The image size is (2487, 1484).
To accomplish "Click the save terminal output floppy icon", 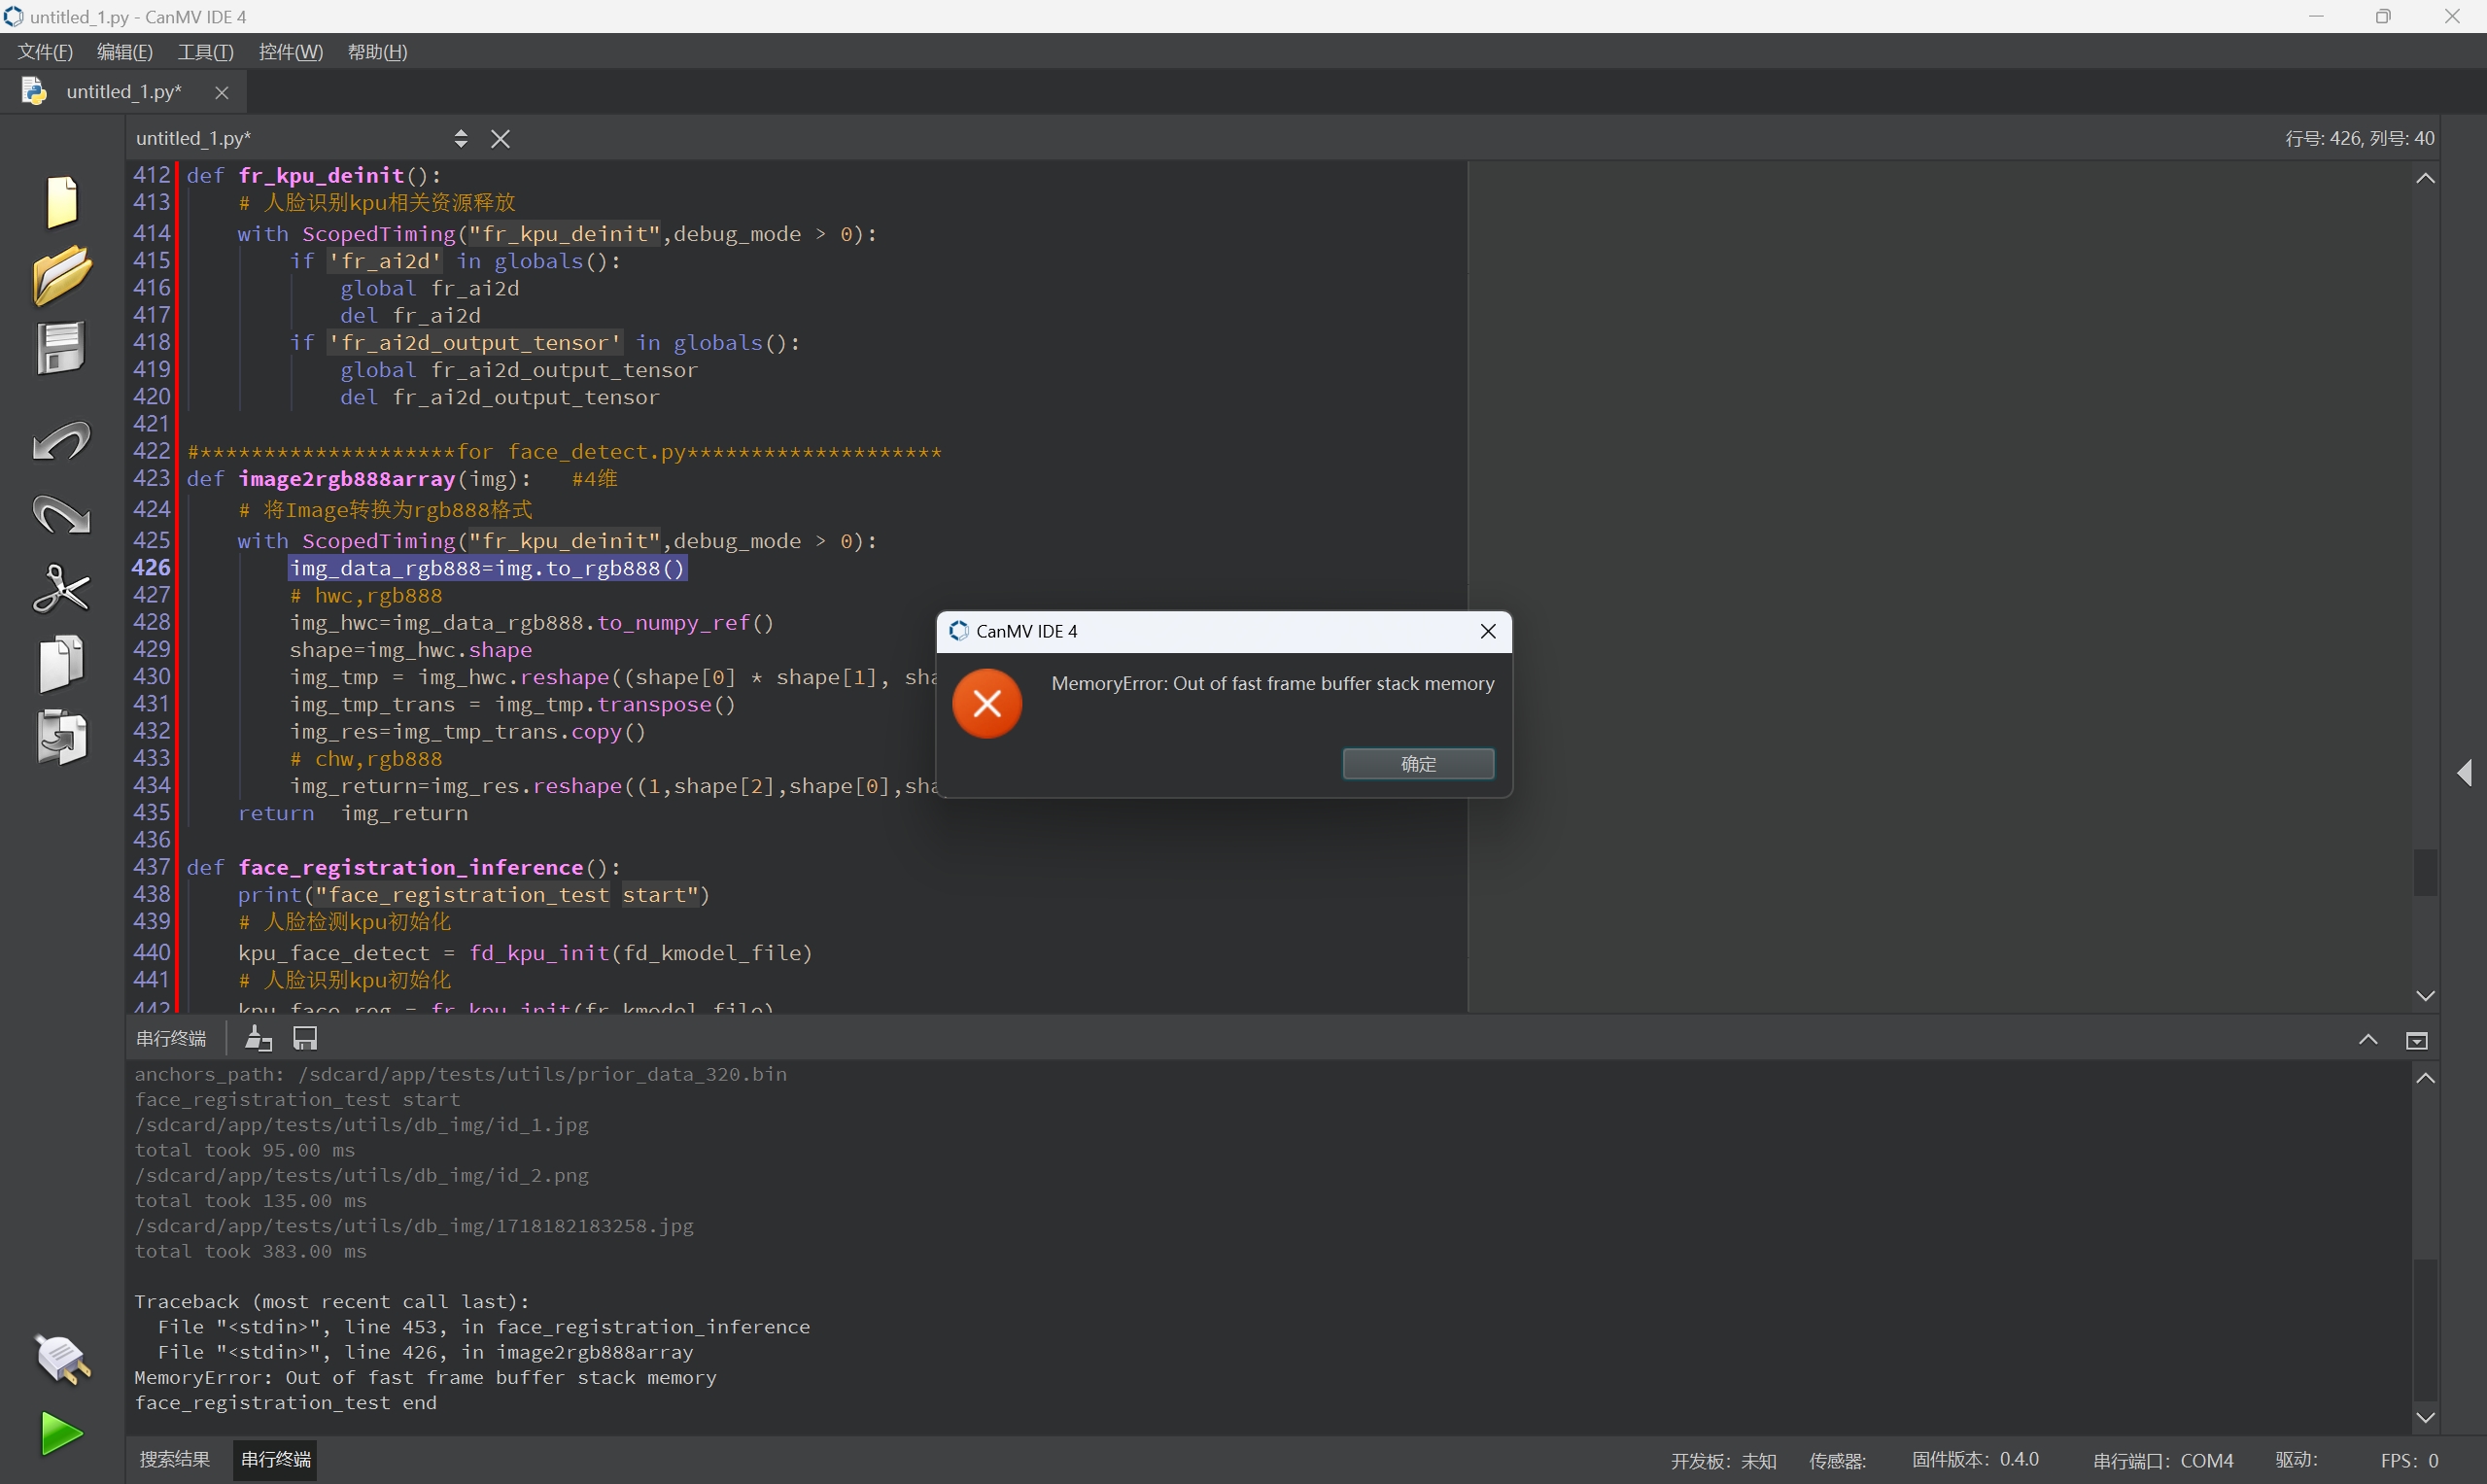I will click(x=305, y=1038).
